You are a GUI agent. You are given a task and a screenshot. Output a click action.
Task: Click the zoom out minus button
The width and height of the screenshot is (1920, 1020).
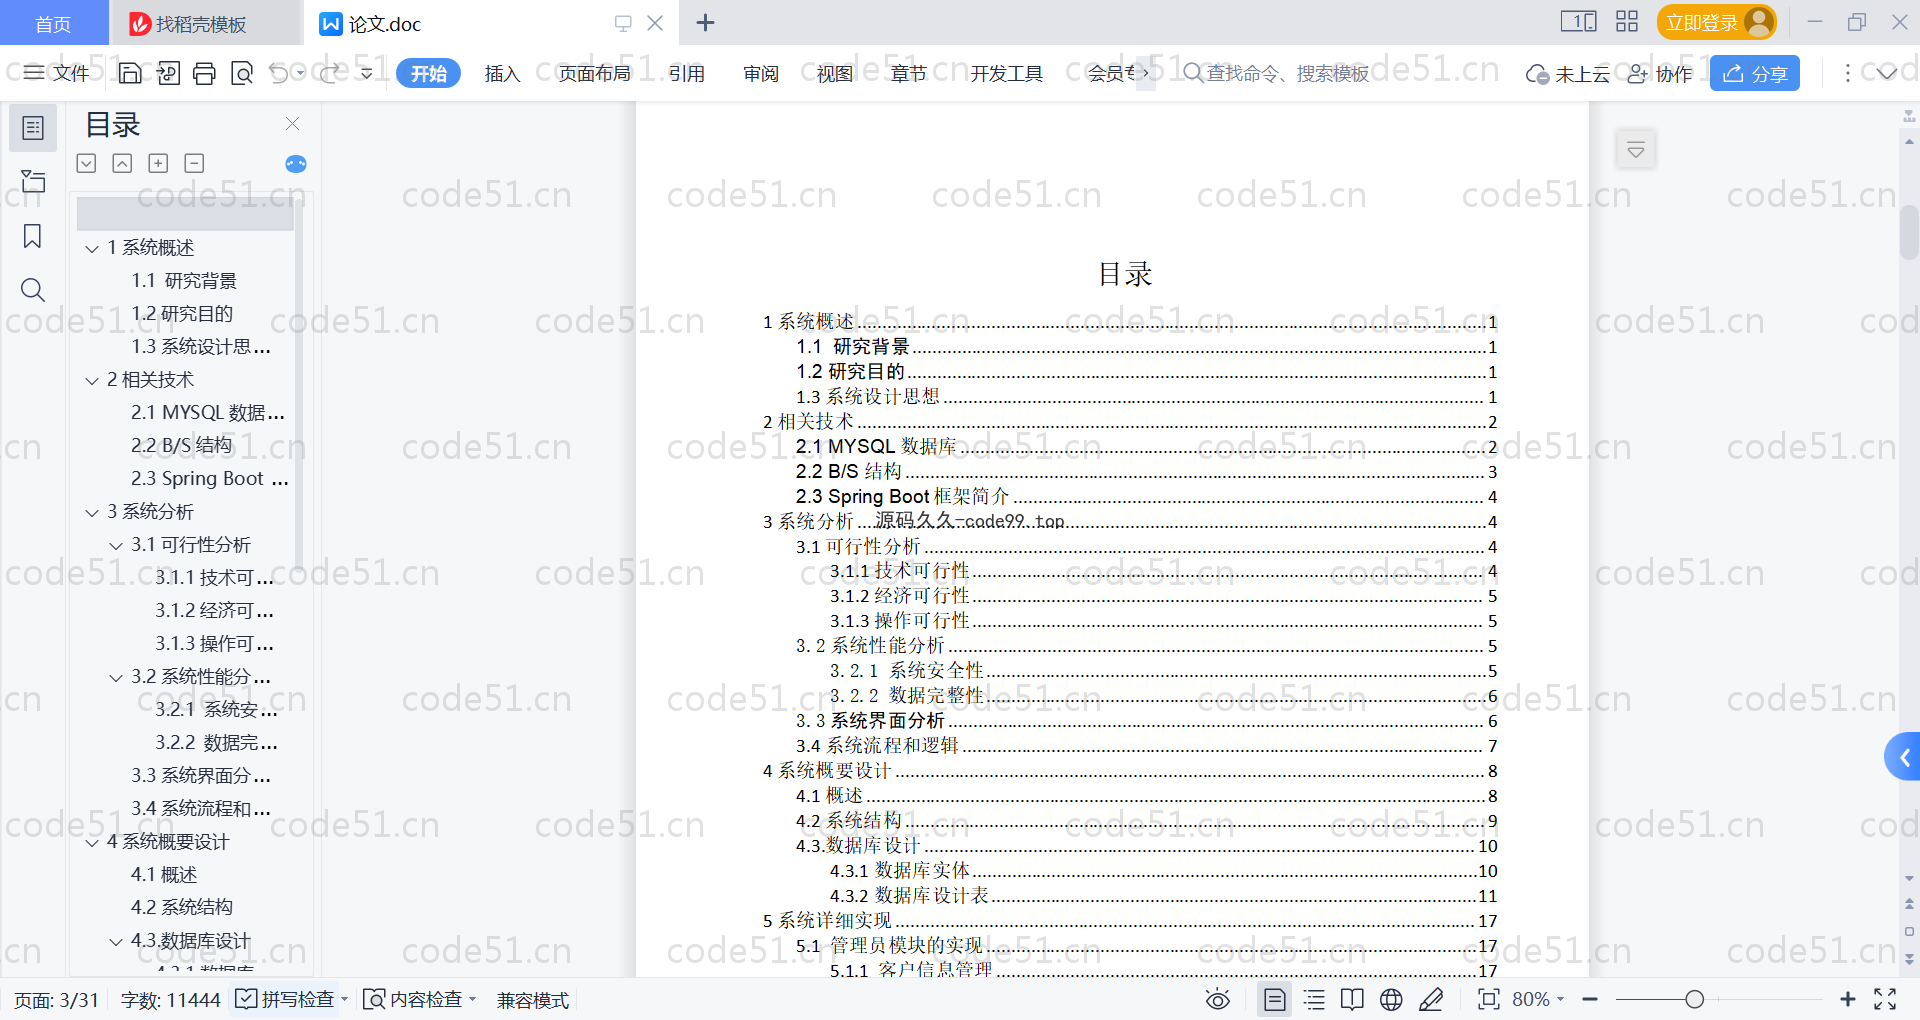pyautogui.click(x=1590, y=999)
